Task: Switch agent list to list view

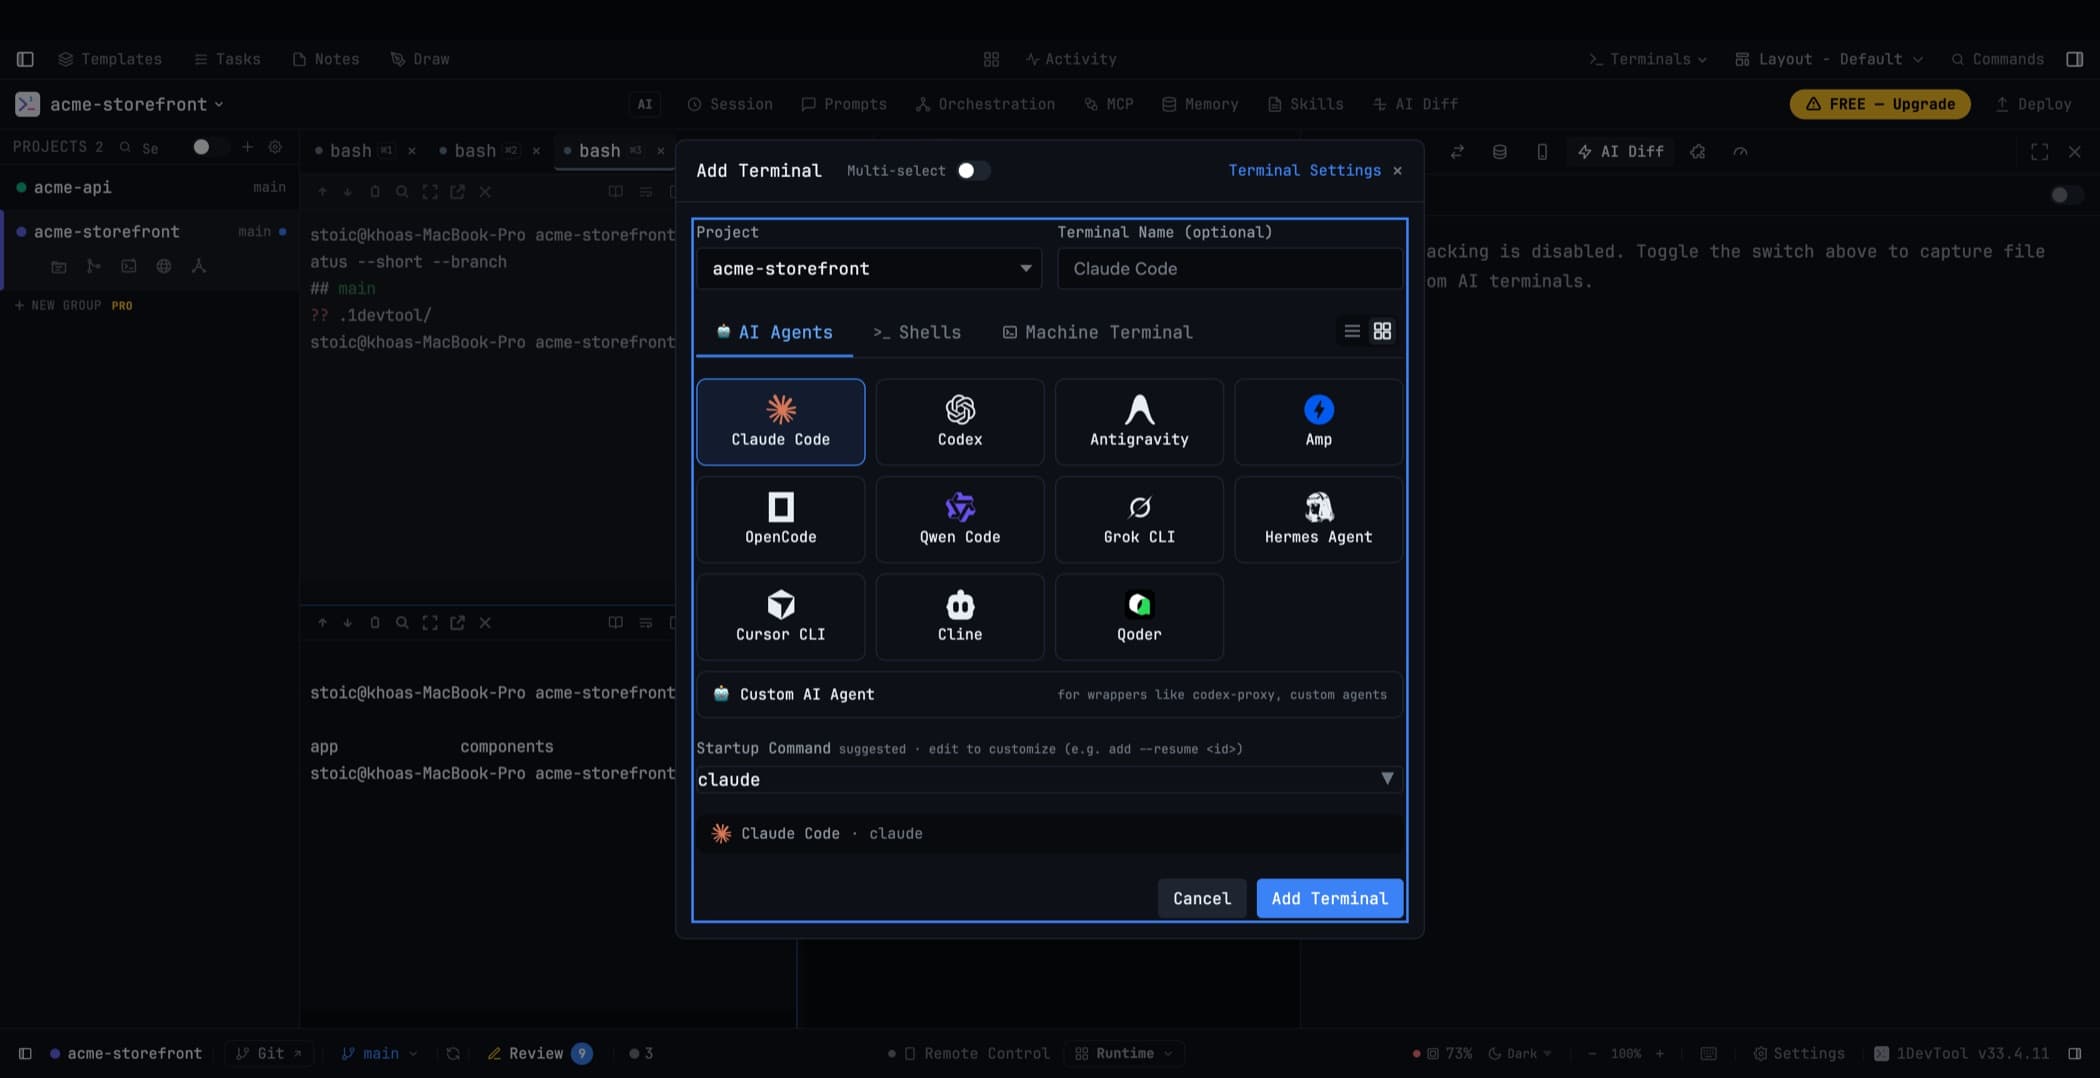Action: (x=1352, y=331)
